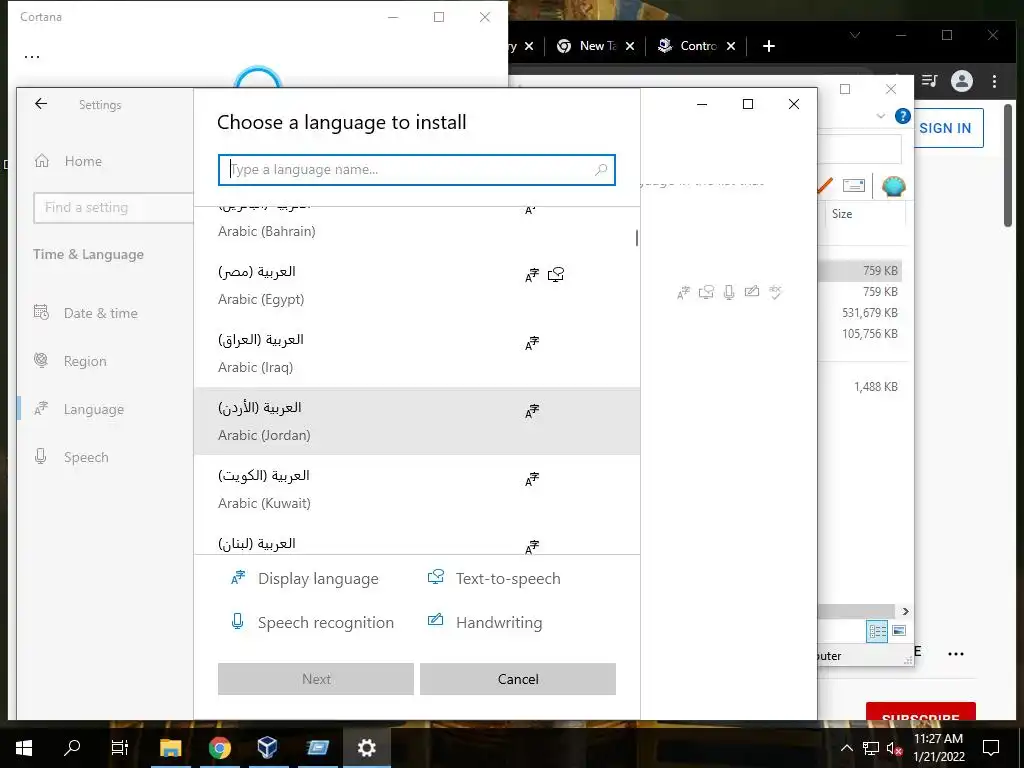Click the Text-to-speech legend icon
The height and width of the screenshot is (768, 1024).
pos(436,577)
